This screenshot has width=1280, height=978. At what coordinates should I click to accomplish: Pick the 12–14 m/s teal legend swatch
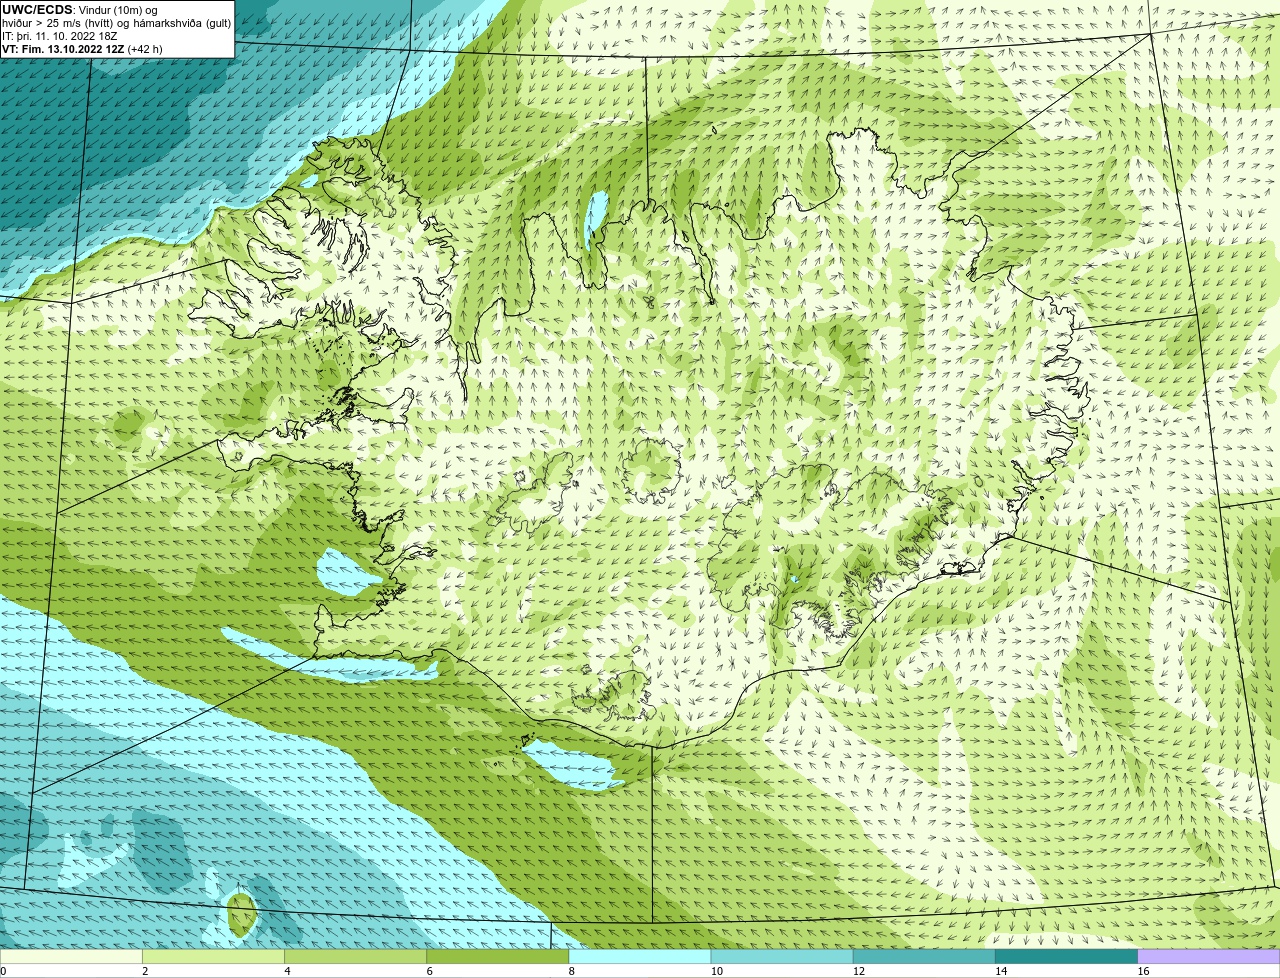click(924, 957)
